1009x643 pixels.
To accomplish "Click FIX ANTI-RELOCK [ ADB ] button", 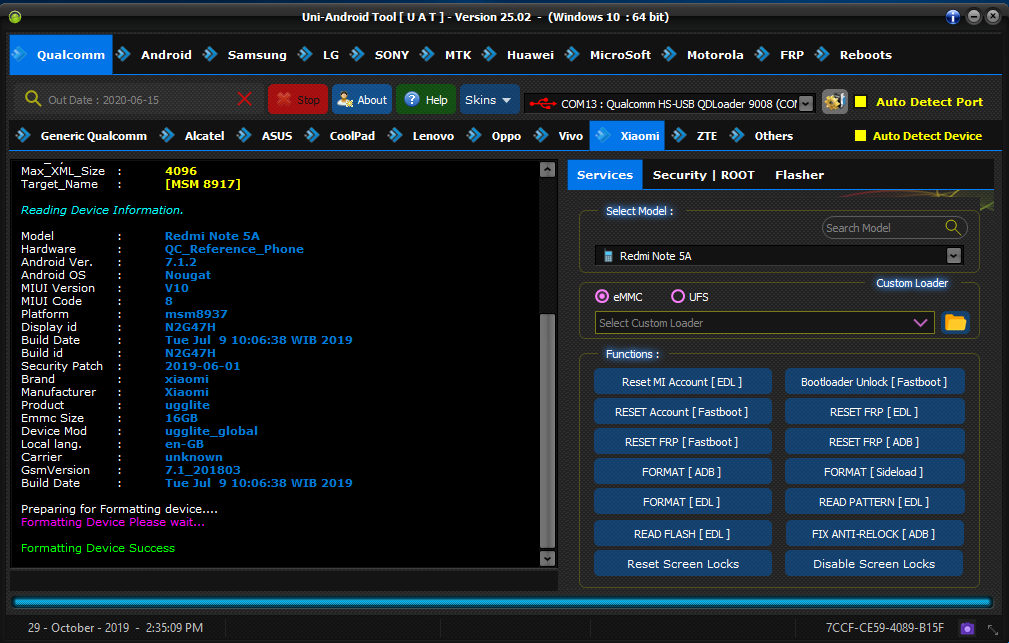I will (874, 534).
